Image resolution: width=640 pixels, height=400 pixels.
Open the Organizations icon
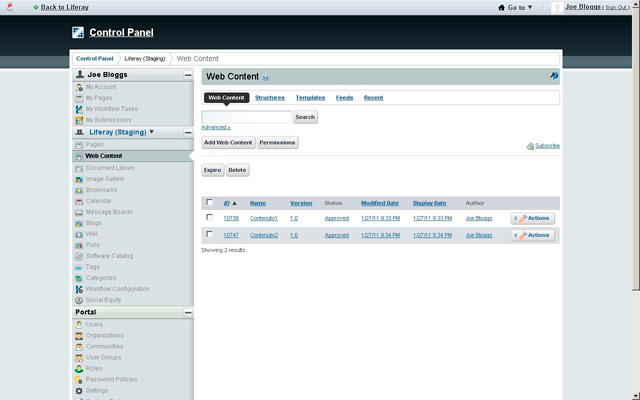point(79,336)
